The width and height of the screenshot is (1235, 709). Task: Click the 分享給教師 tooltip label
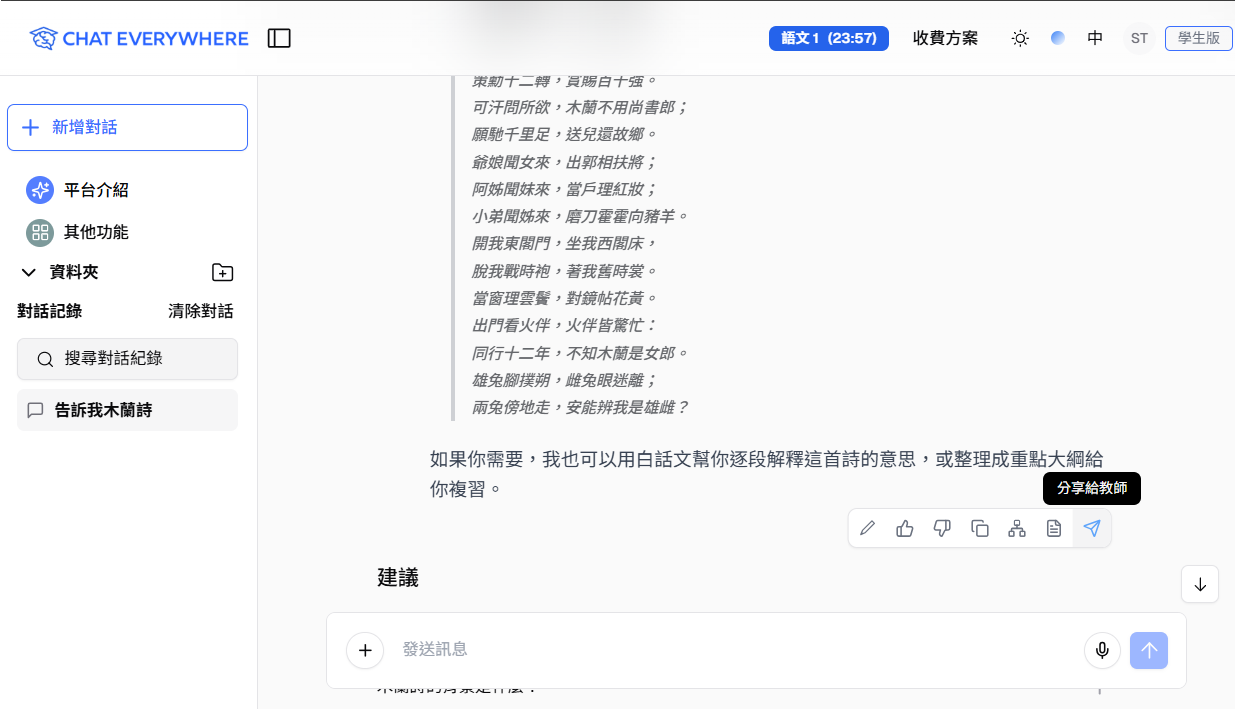coord(1092,488)
